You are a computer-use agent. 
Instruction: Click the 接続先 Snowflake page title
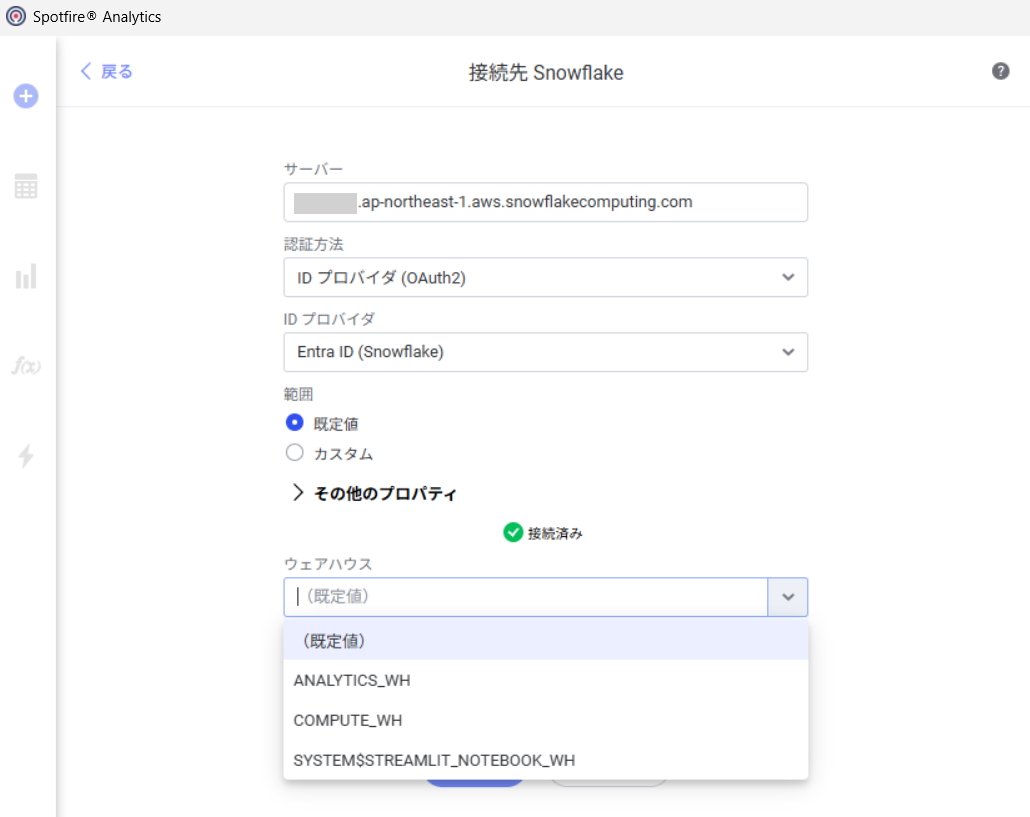(546, 72)
